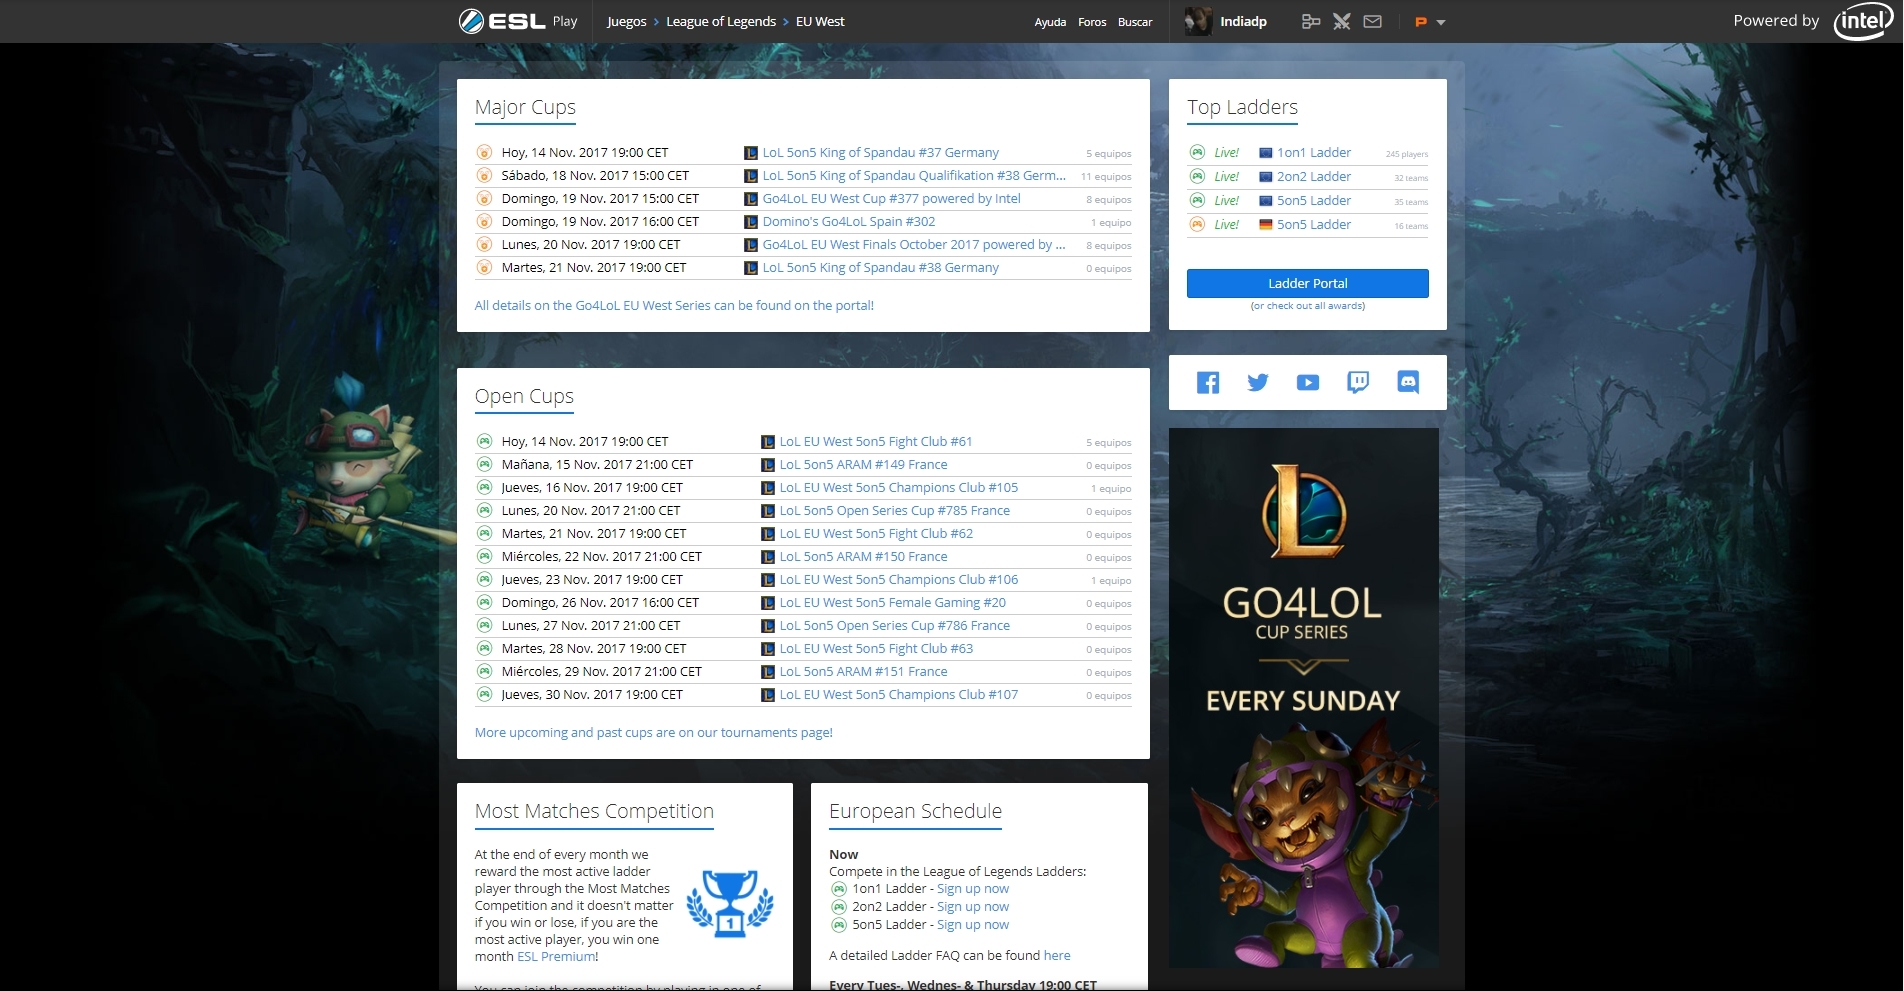Sign up now for 2on2 Ladder
Image resolution: width=1904 pixels, height=991 pixels.
pyautogui.click(x=972, y=907)
